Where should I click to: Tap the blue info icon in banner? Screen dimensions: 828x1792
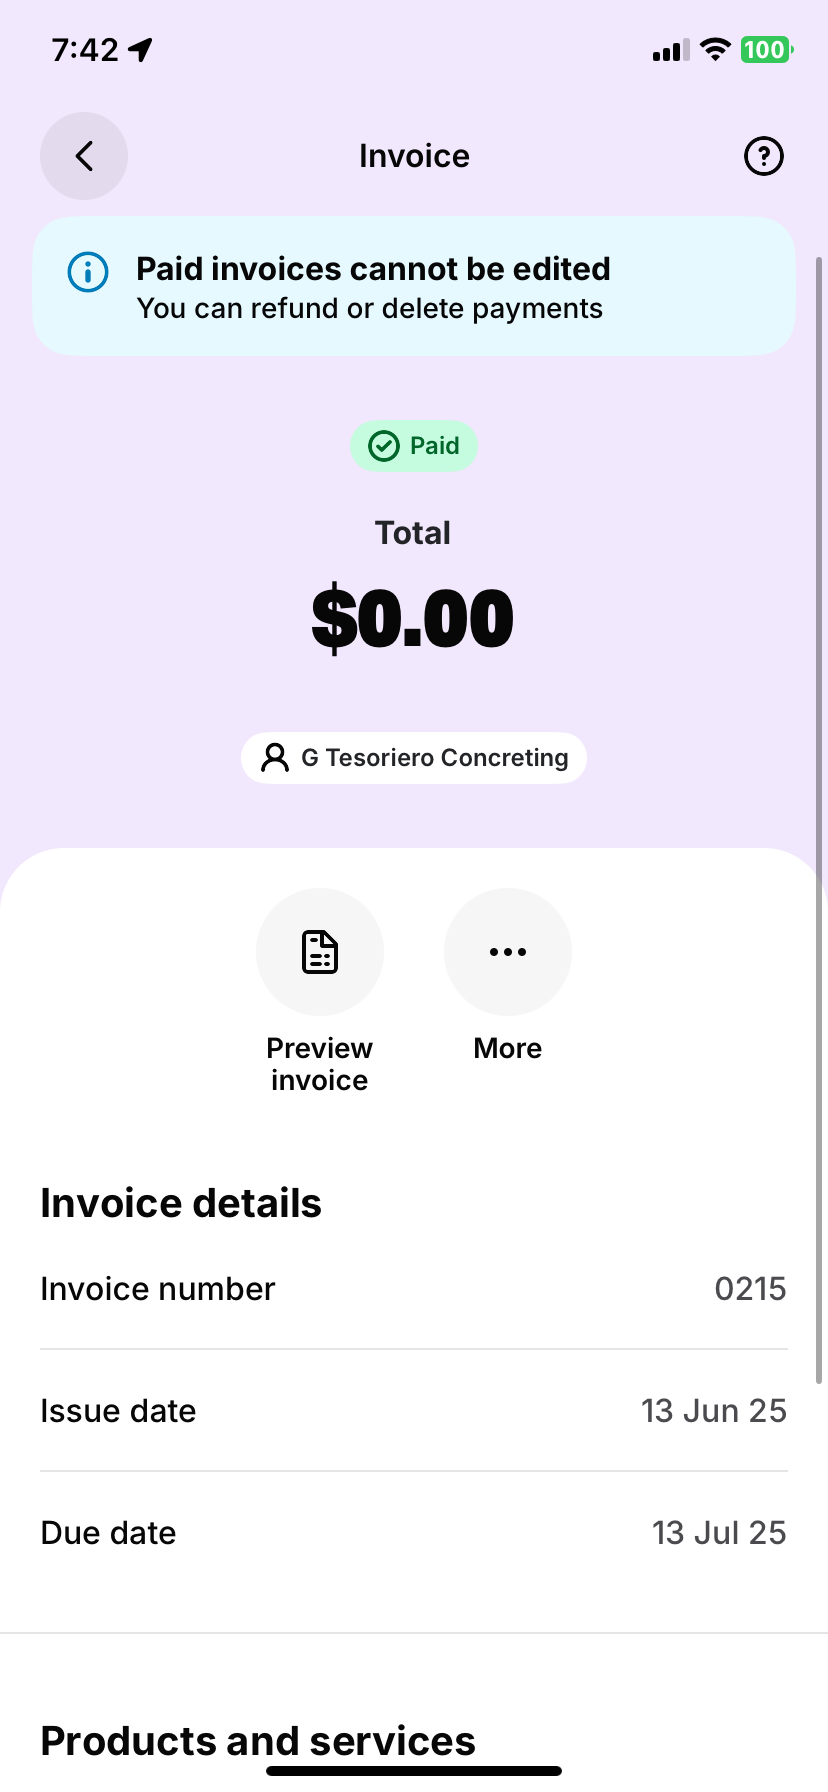[88, 271]
